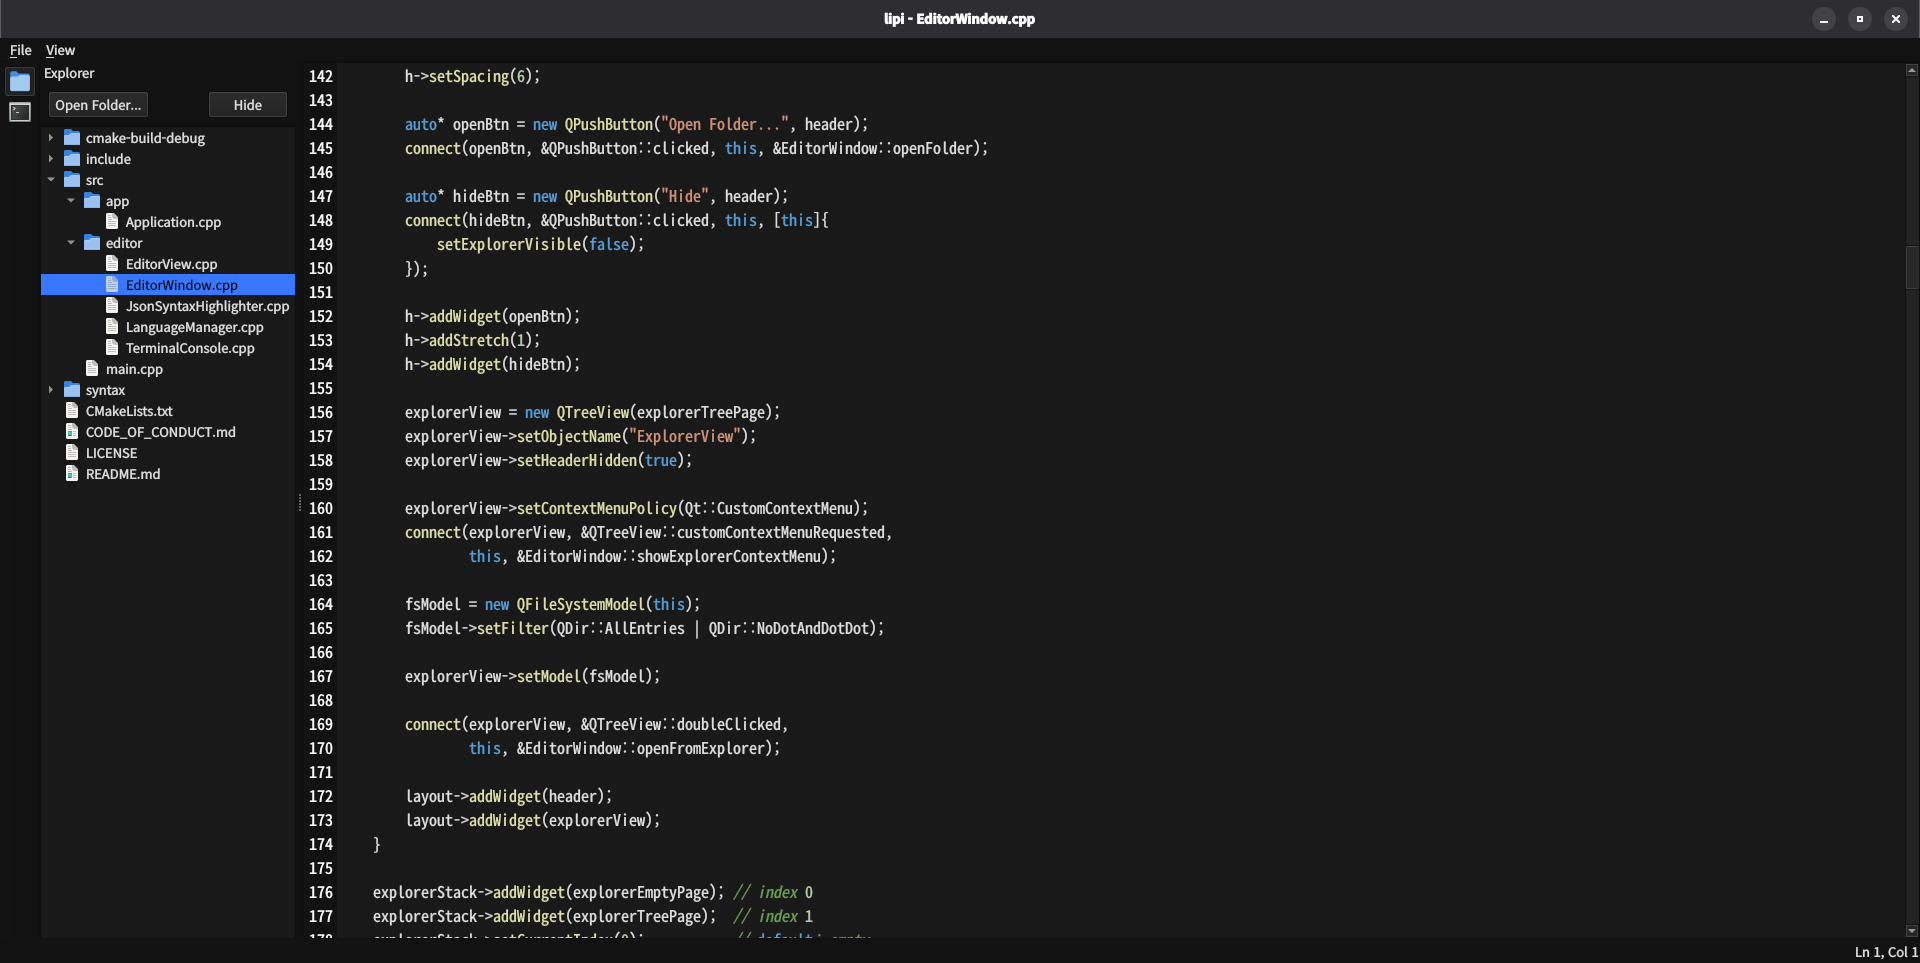Click the EditorView.cpp file icon
Screen dimensions: 1920x963
coord(112,264)
